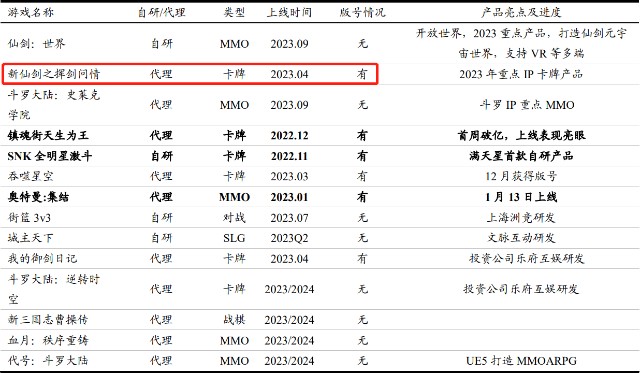Select the game name 仙剑：世界
Image resolution: width=640 pixels, height=373 pixels.
pyautogui.click(x=36, y=43)
